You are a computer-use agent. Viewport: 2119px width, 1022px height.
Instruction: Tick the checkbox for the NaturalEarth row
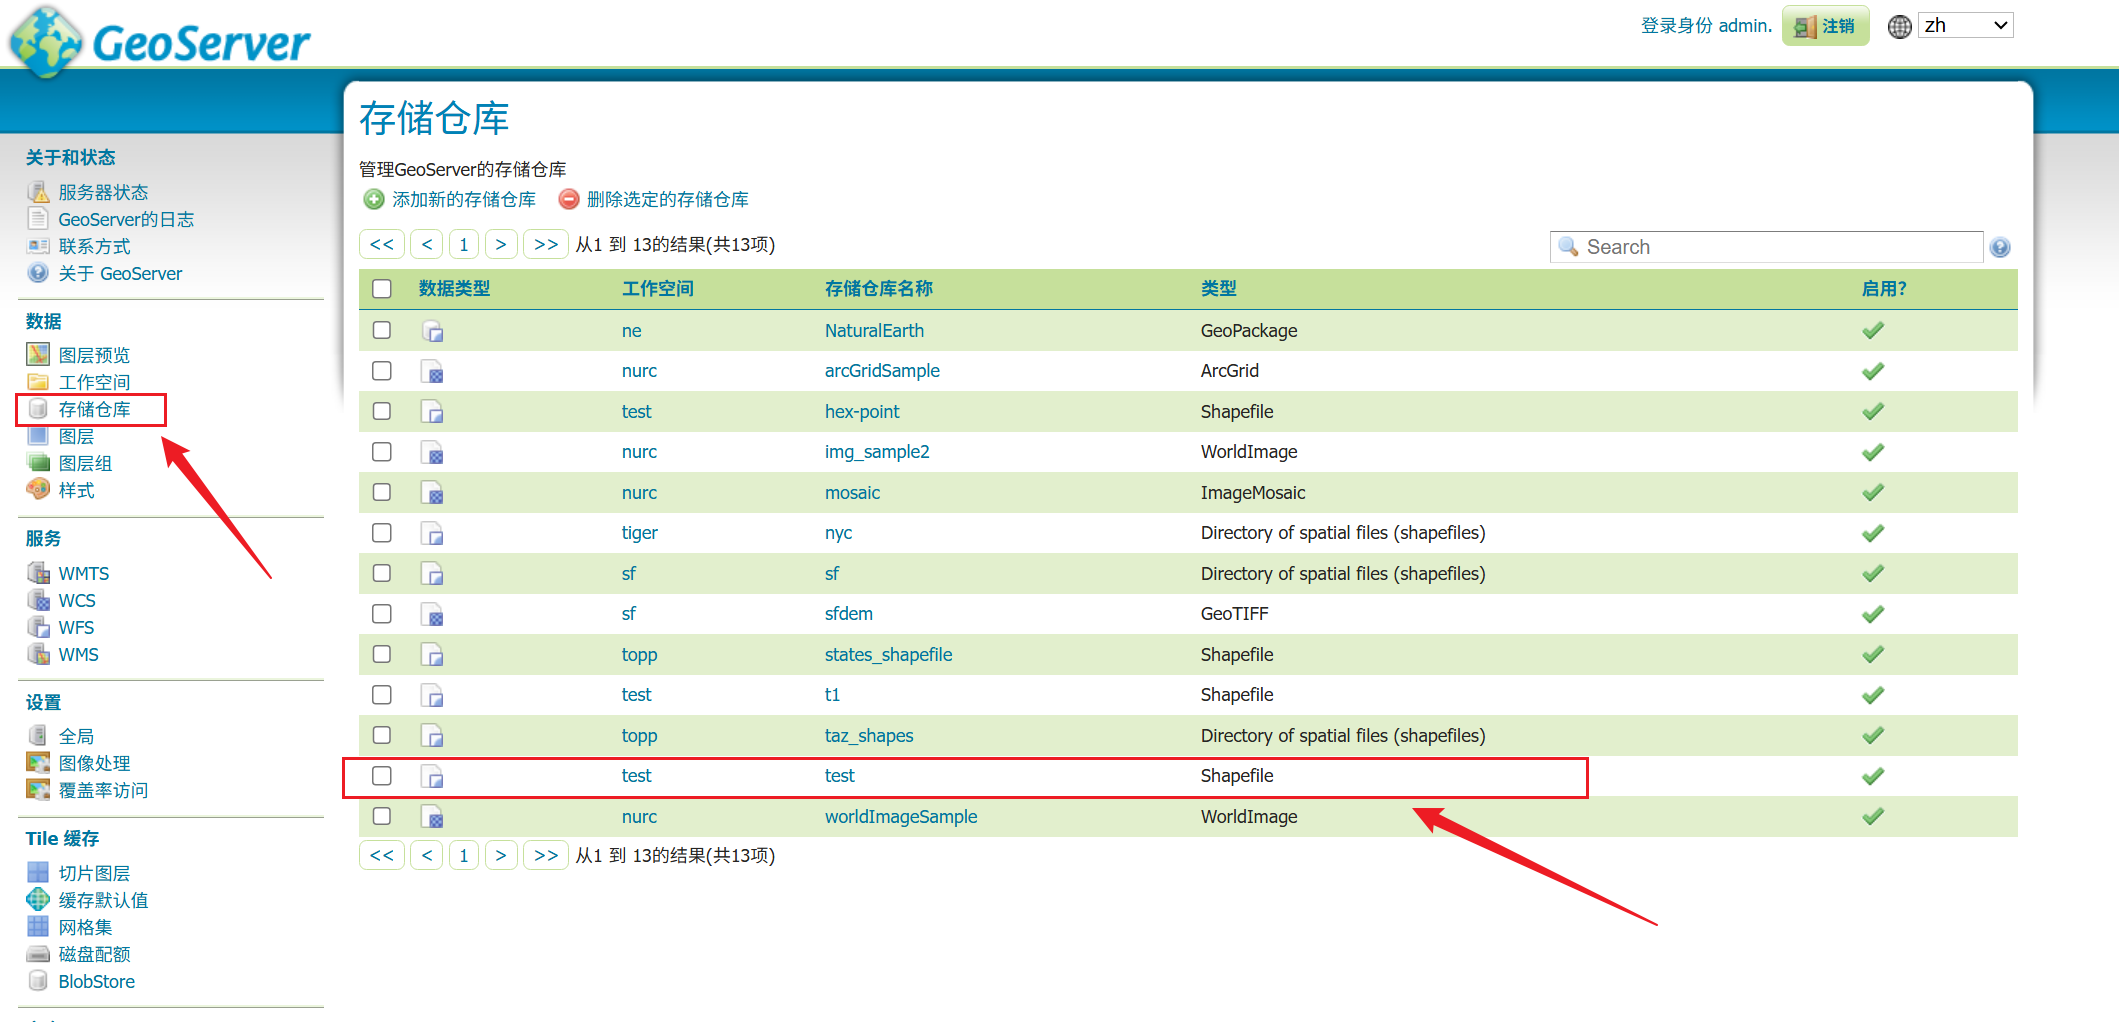(x=382, y=330)
